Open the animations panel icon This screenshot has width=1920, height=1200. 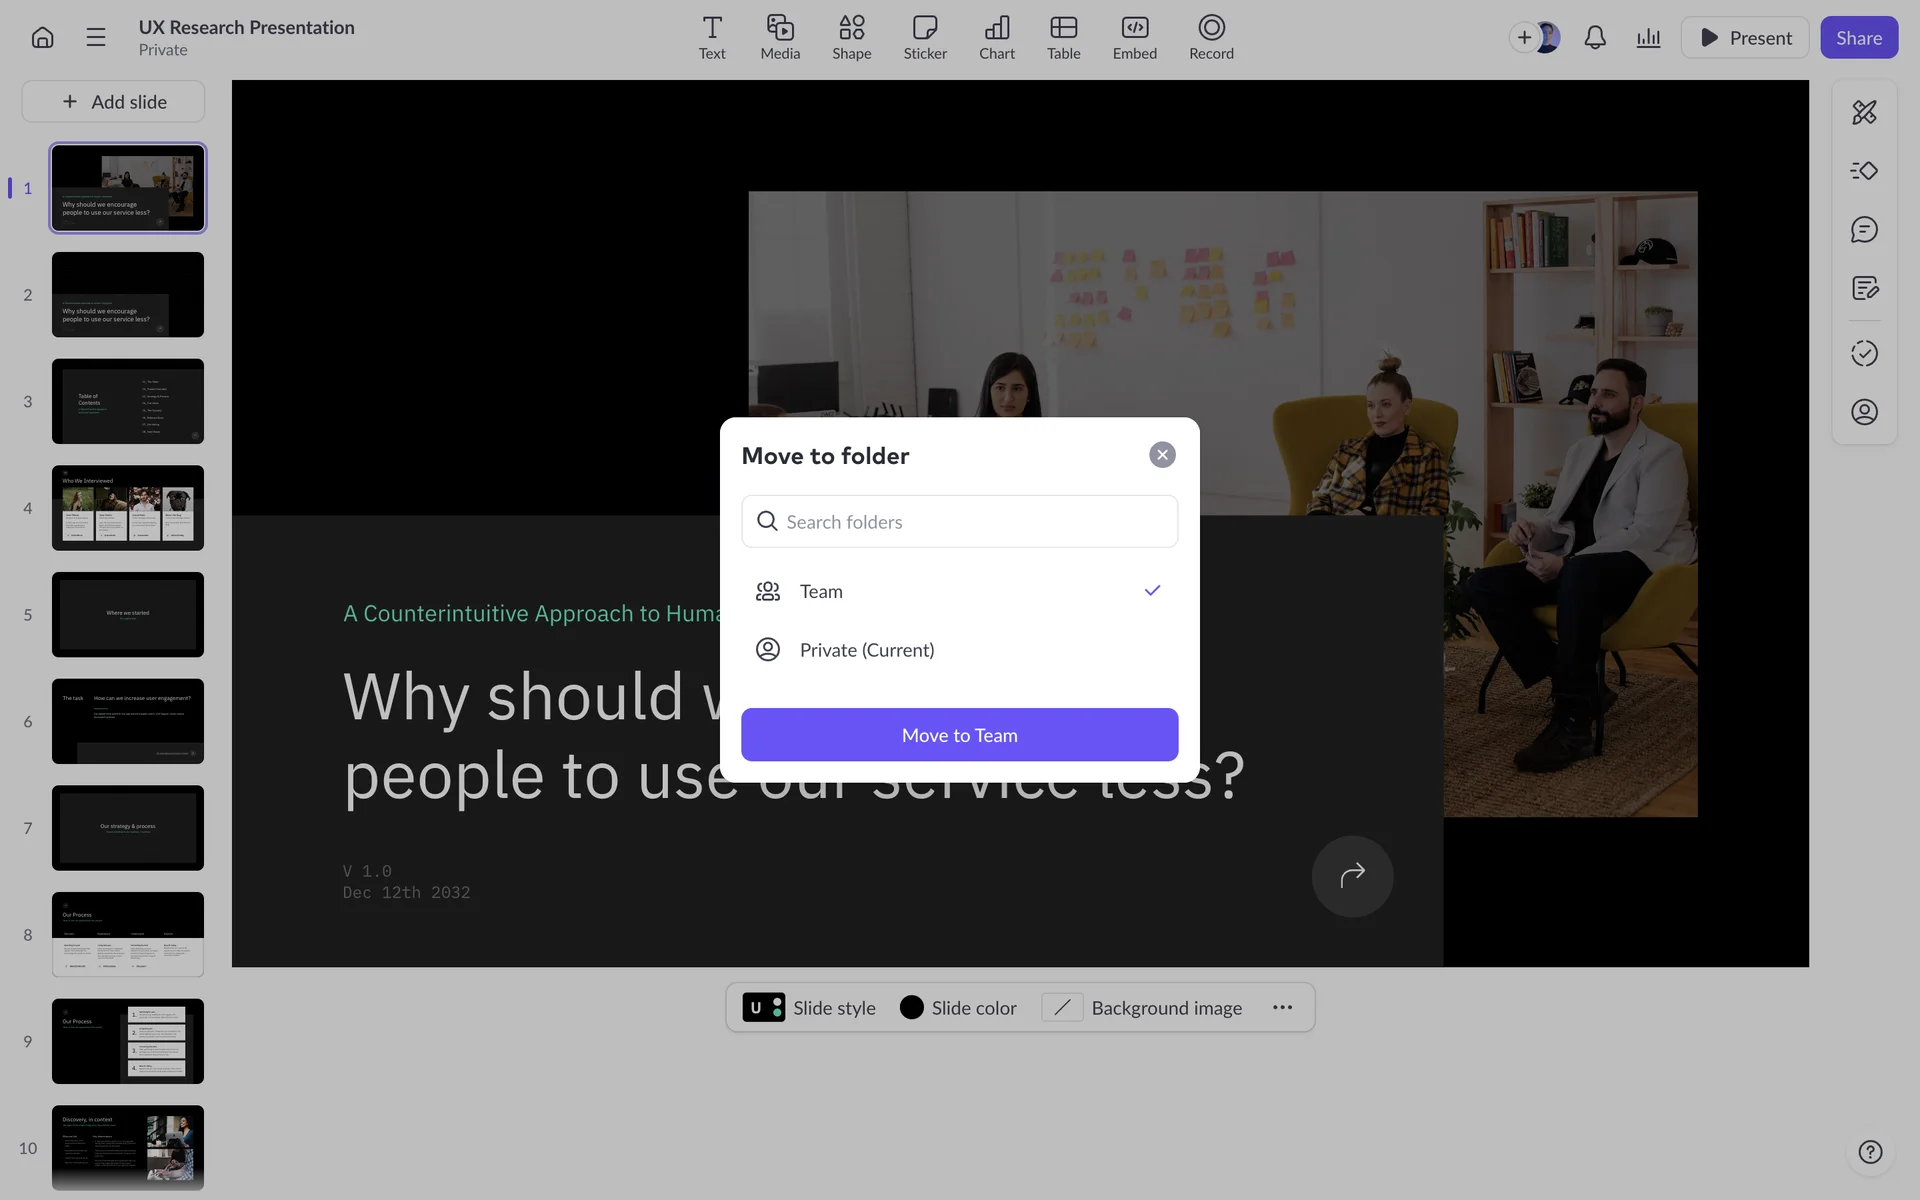[x=1864, y=171]
